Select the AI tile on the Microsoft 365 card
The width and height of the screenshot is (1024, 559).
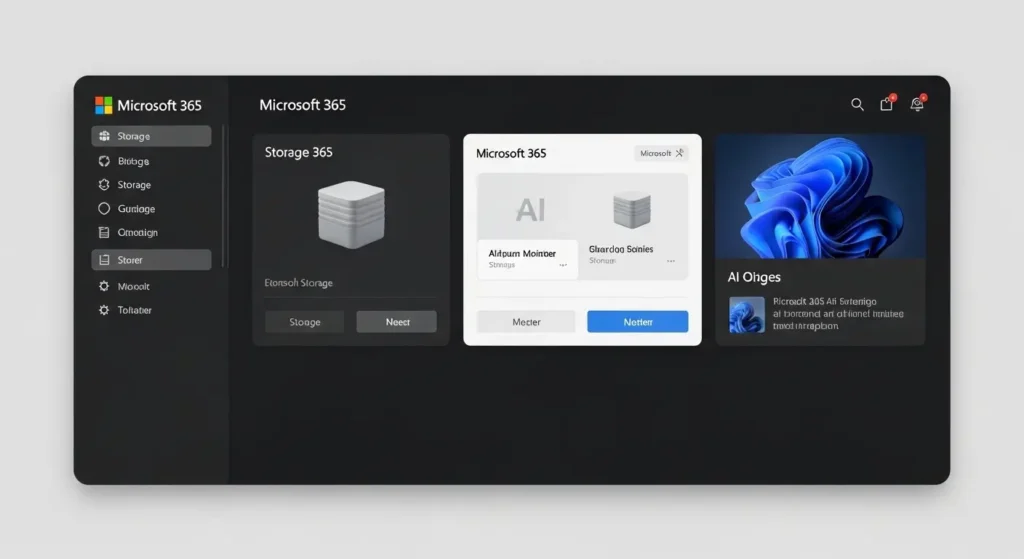pos(529,208)
